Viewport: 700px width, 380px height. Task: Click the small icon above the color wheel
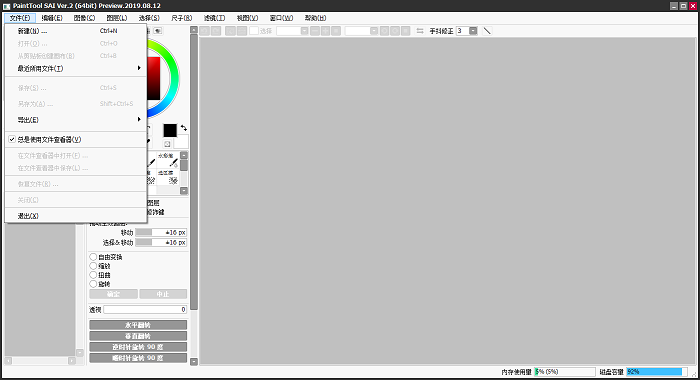[158, 31]
